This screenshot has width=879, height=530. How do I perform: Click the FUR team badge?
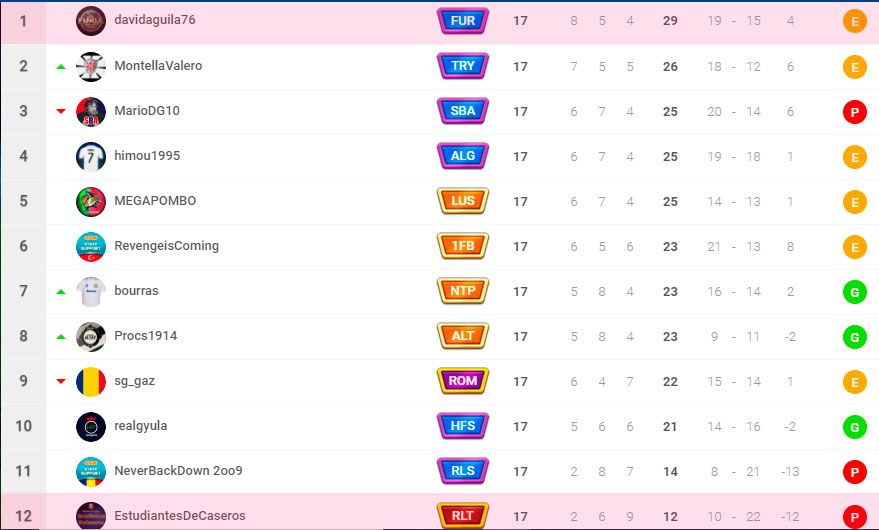(462, 21)
